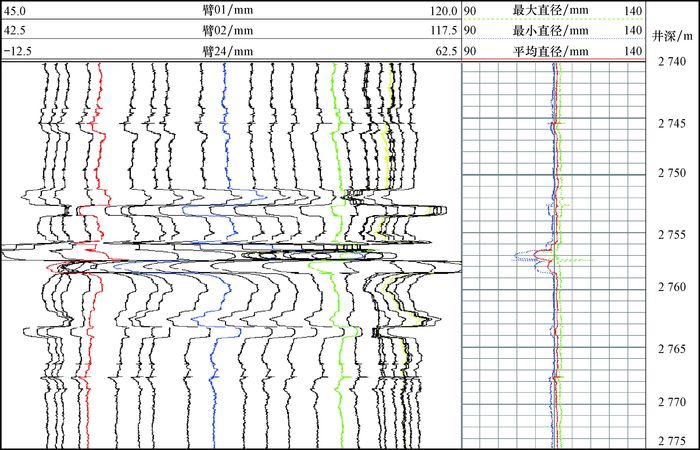700x450 pixels.
Task: Select the 42.5 minimum scale value
Action: [15, 30]
